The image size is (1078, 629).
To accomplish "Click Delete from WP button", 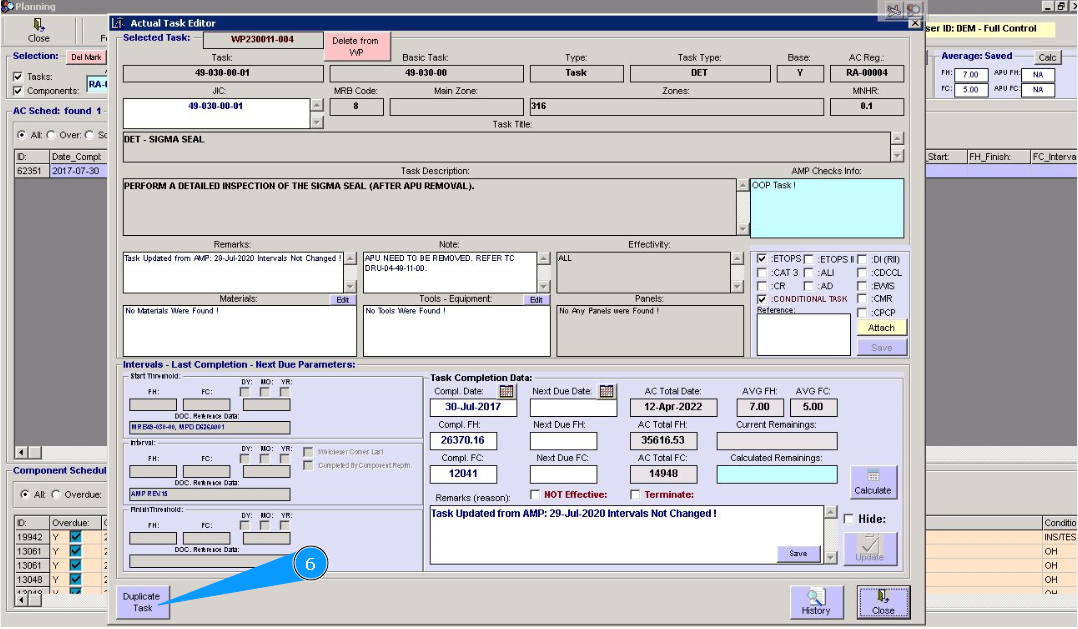I will [356, 46].
